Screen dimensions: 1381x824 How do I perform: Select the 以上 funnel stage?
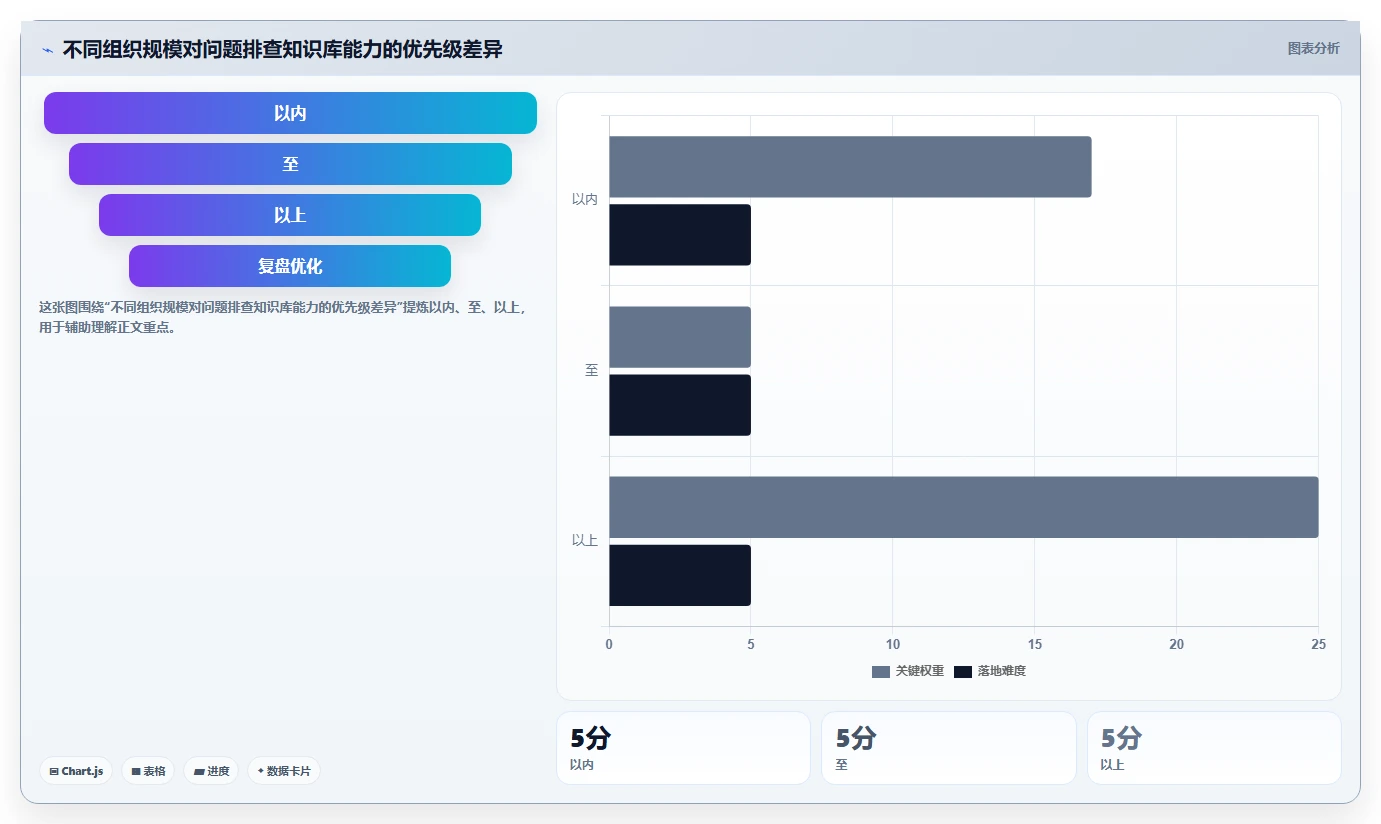(290, 215)
